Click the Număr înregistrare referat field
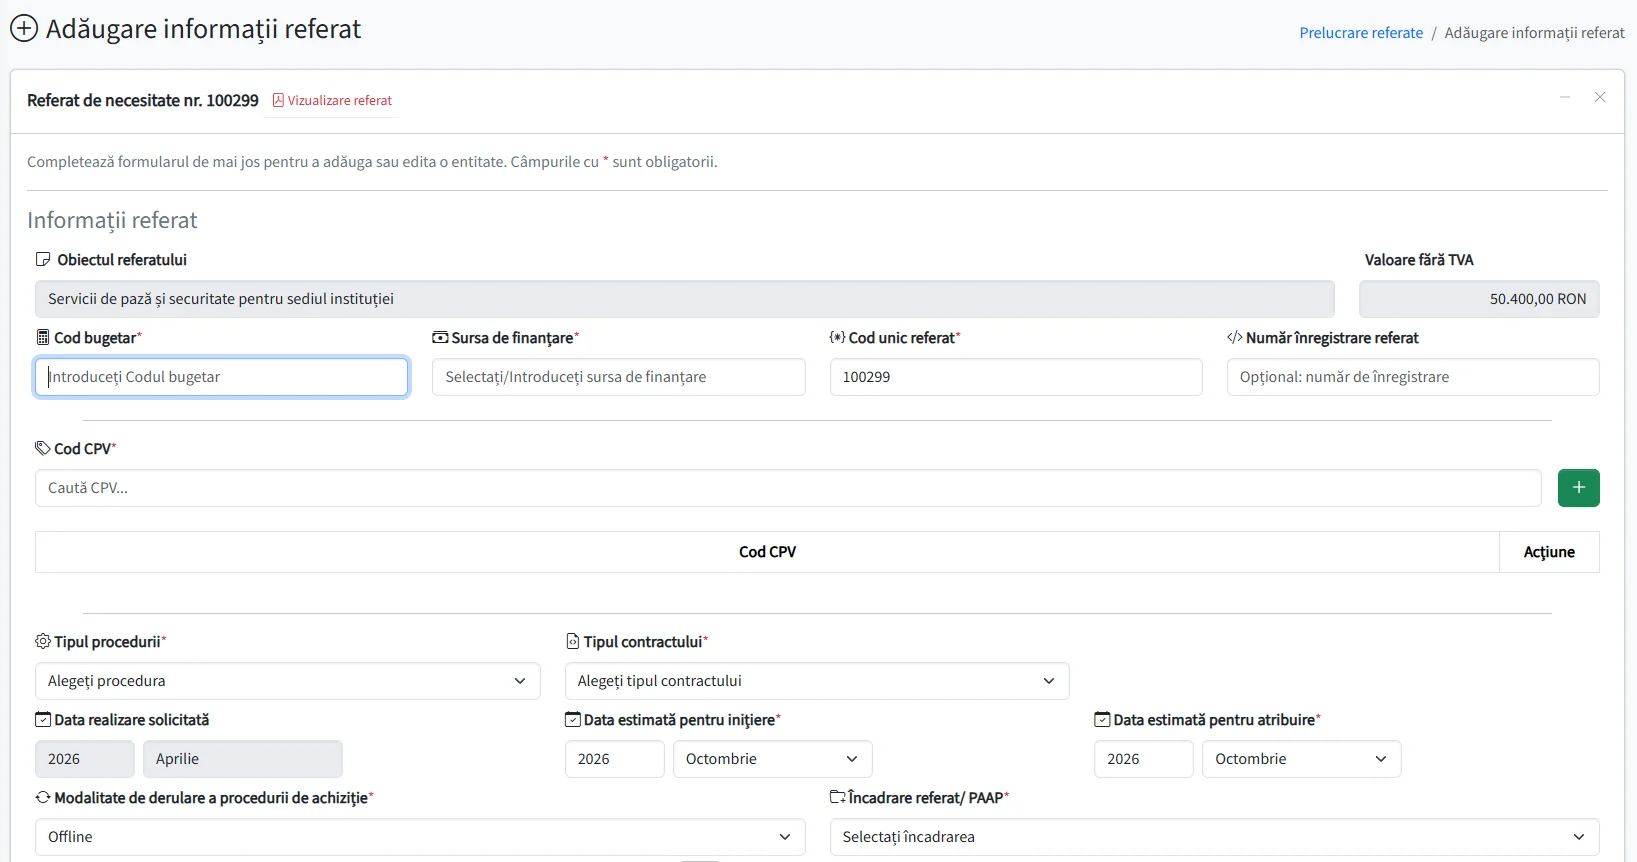The width and height of the screenshot is (1637, 862). [x=1413, y=377]
